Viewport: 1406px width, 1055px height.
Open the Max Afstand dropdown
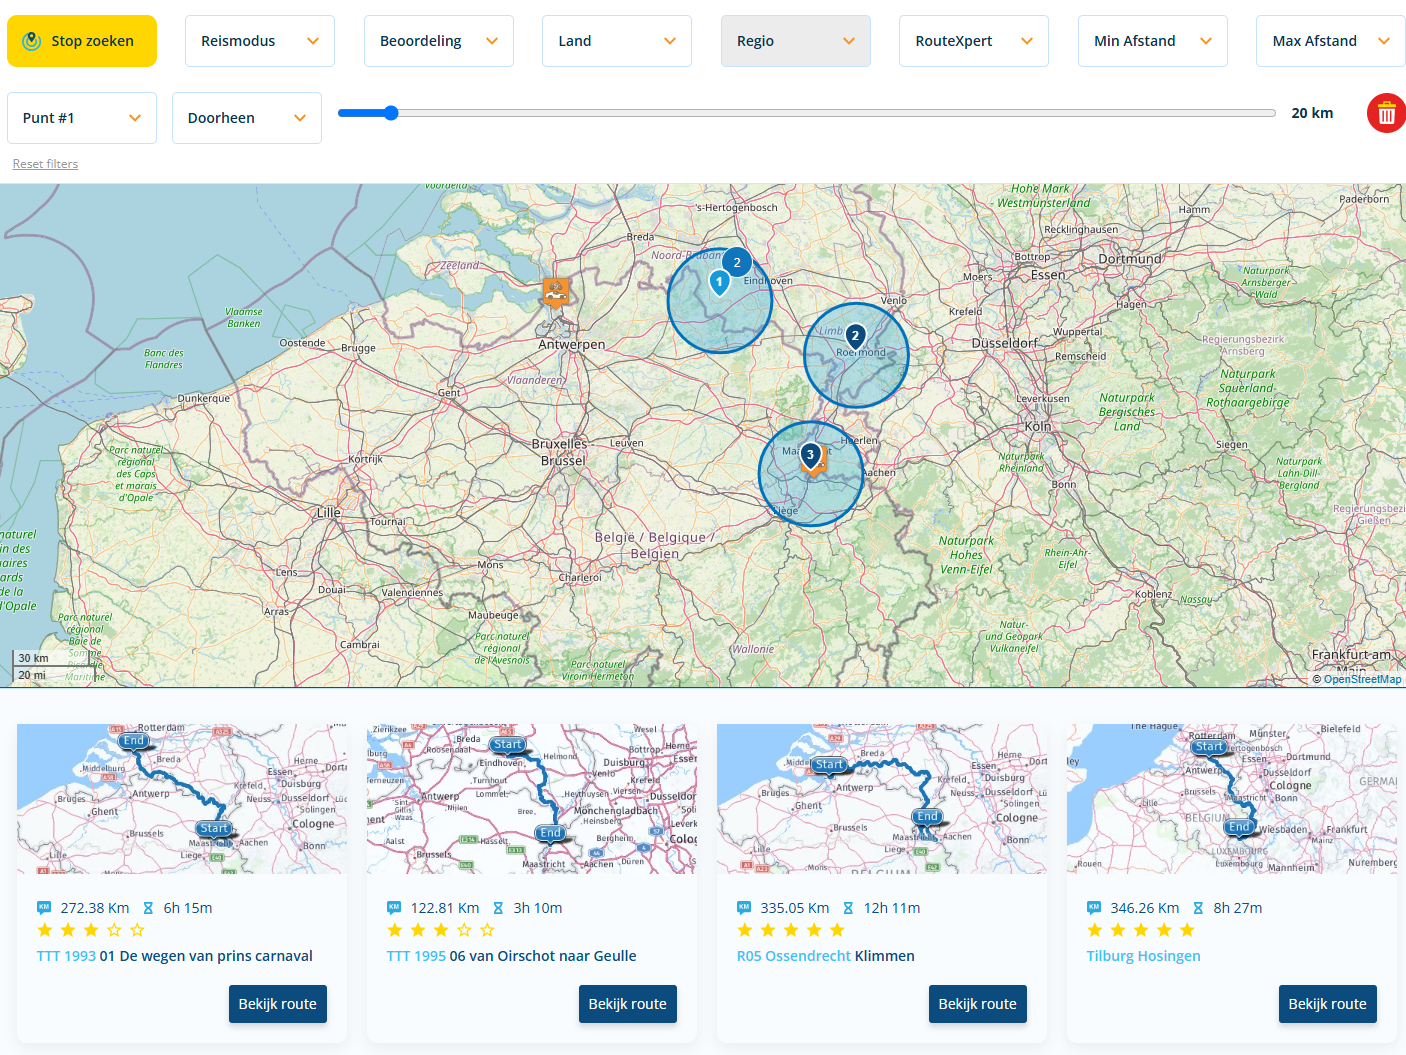click(x=1331, y=41)
